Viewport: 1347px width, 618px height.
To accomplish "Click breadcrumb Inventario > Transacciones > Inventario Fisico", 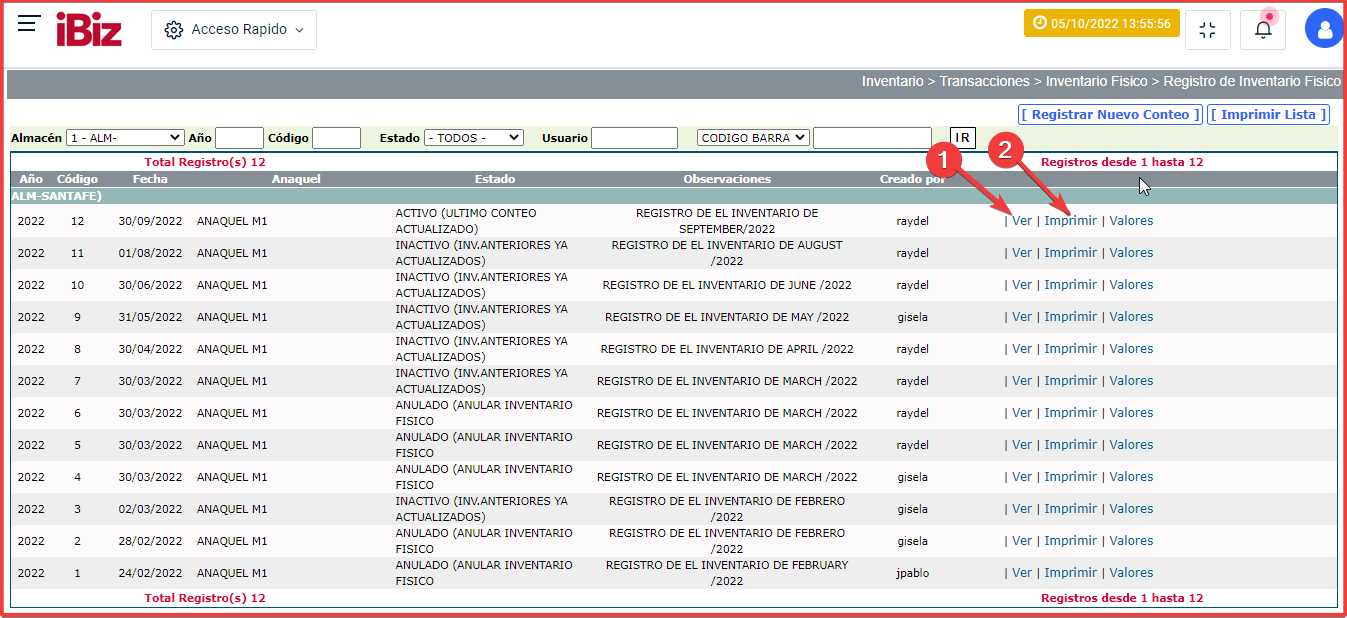I will [1005, 81].
